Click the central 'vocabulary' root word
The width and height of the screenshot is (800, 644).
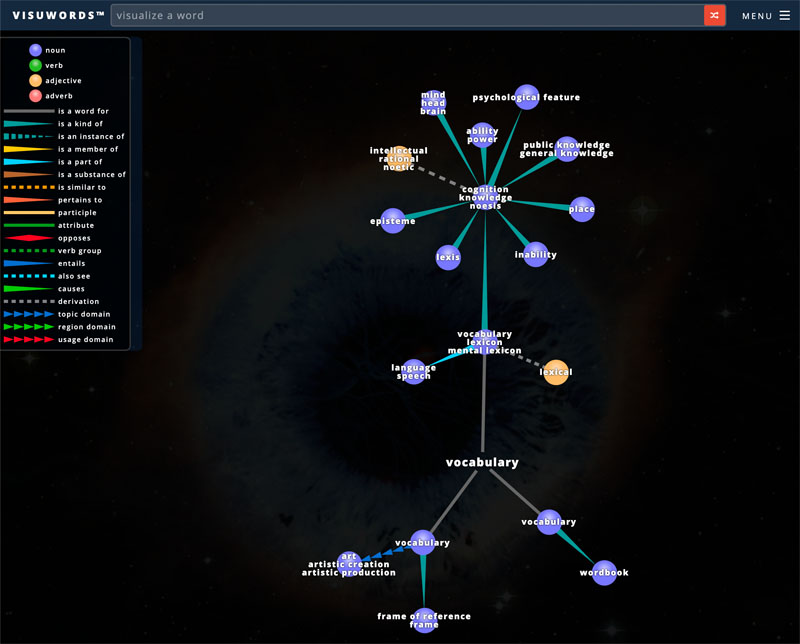(482, 462)
